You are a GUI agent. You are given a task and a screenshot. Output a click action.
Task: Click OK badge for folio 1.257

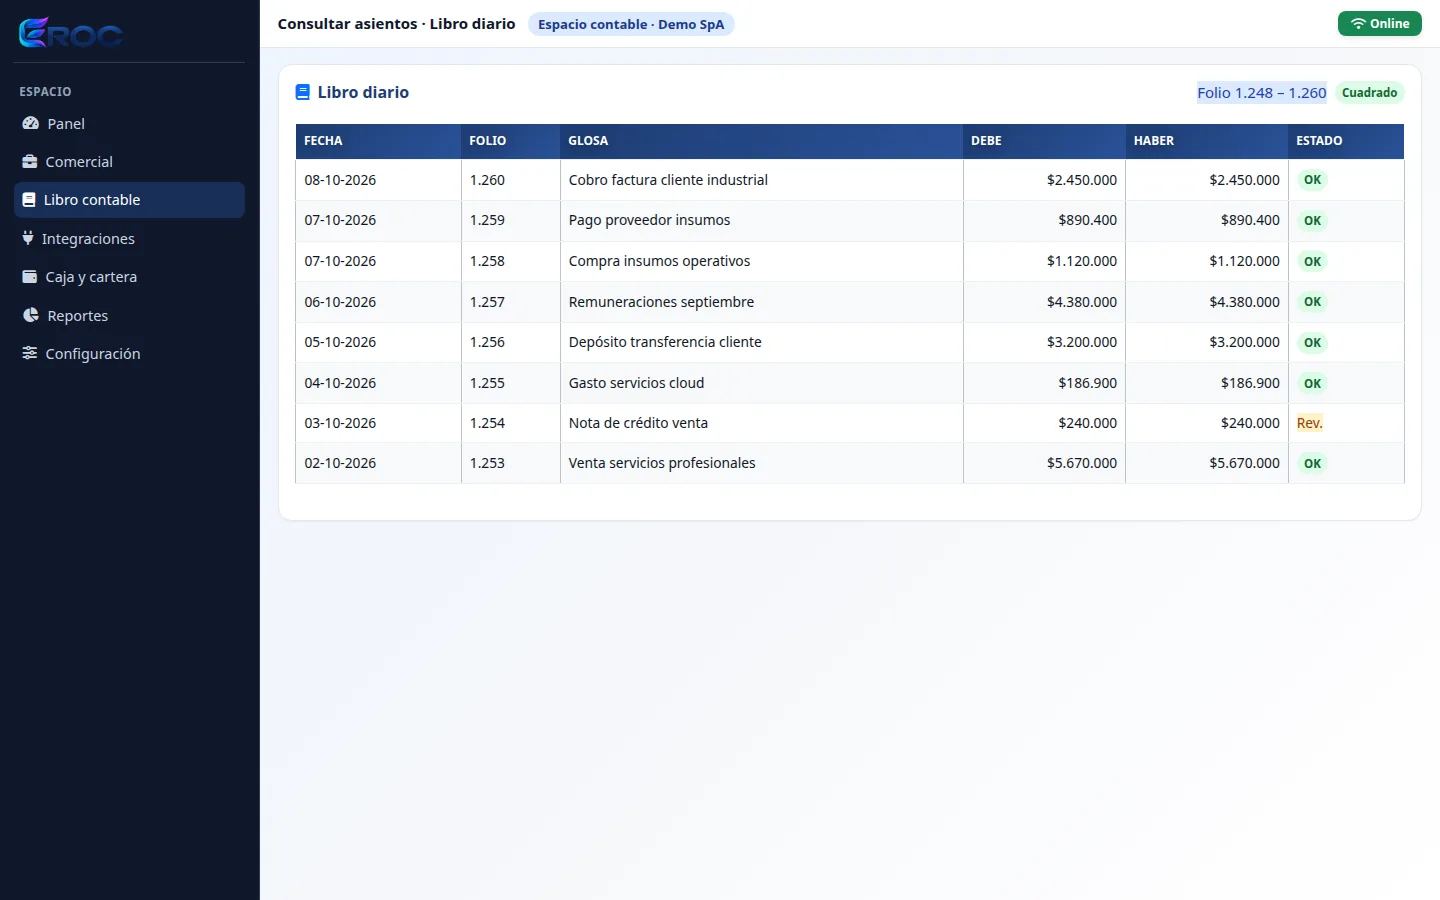point(1312,301)
